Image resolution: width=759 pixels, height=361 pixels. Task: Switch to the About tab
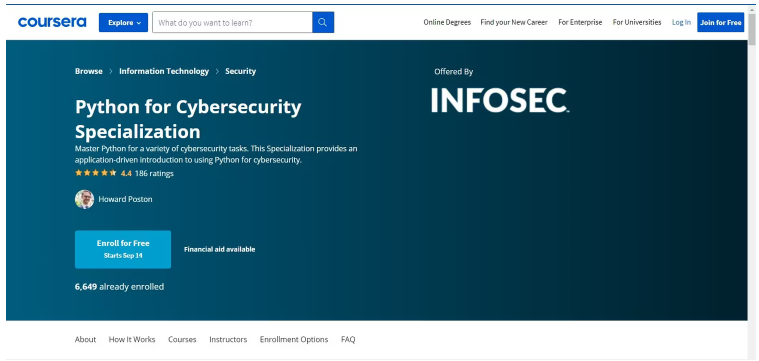point(85,339)
